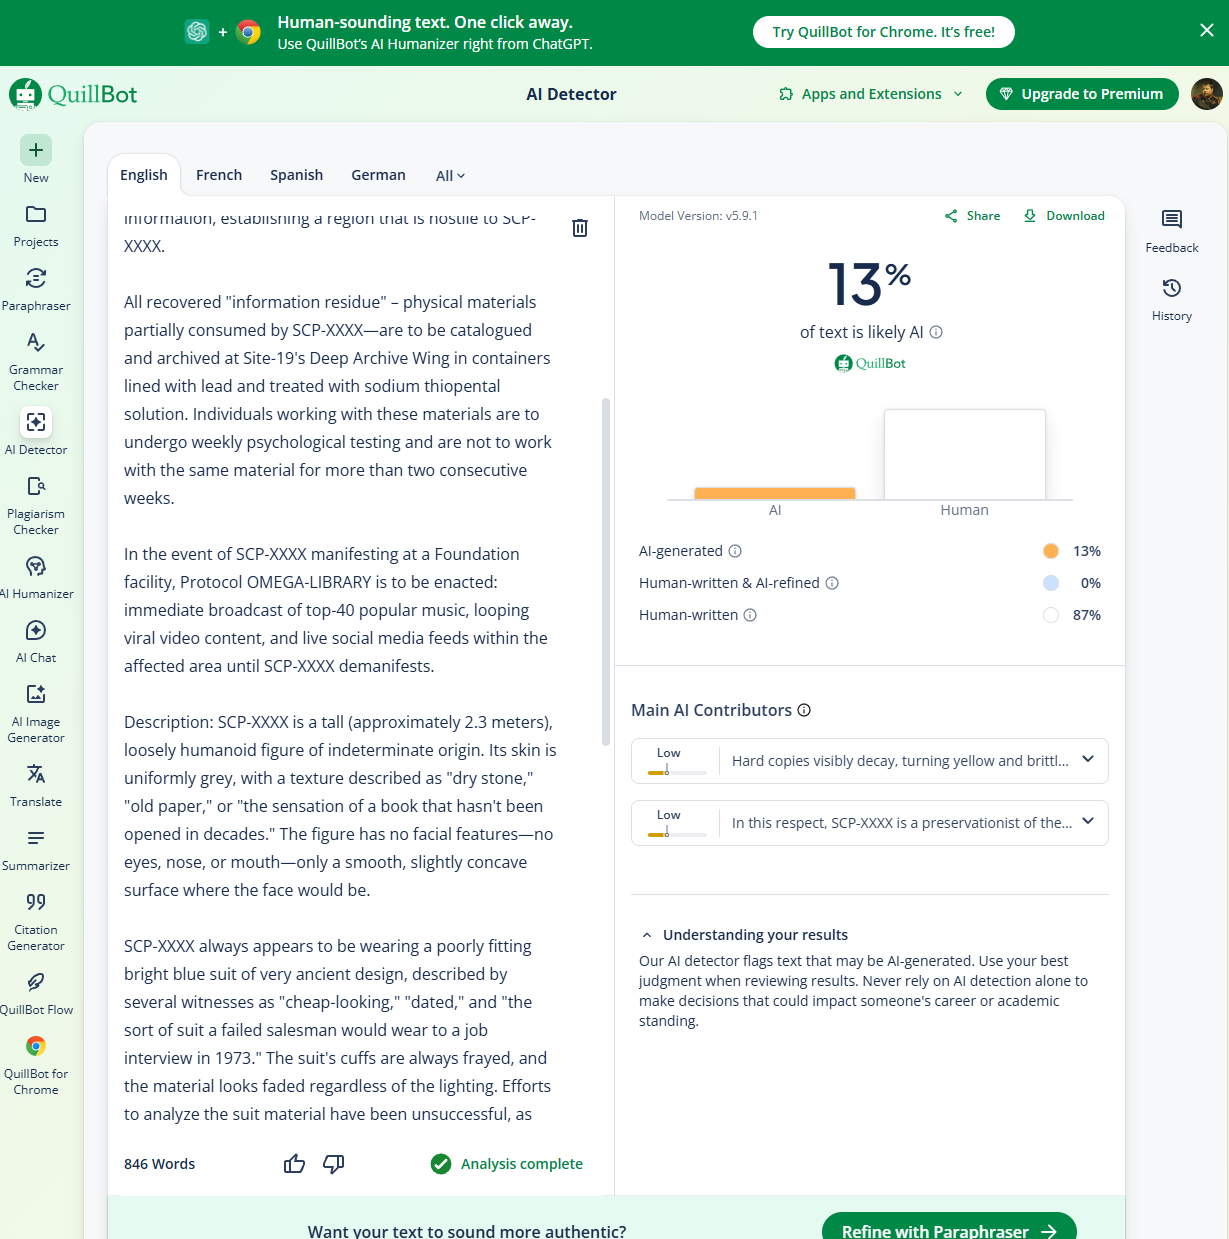
Task: Click Upgrade to Premium button
Action: 1082,94
